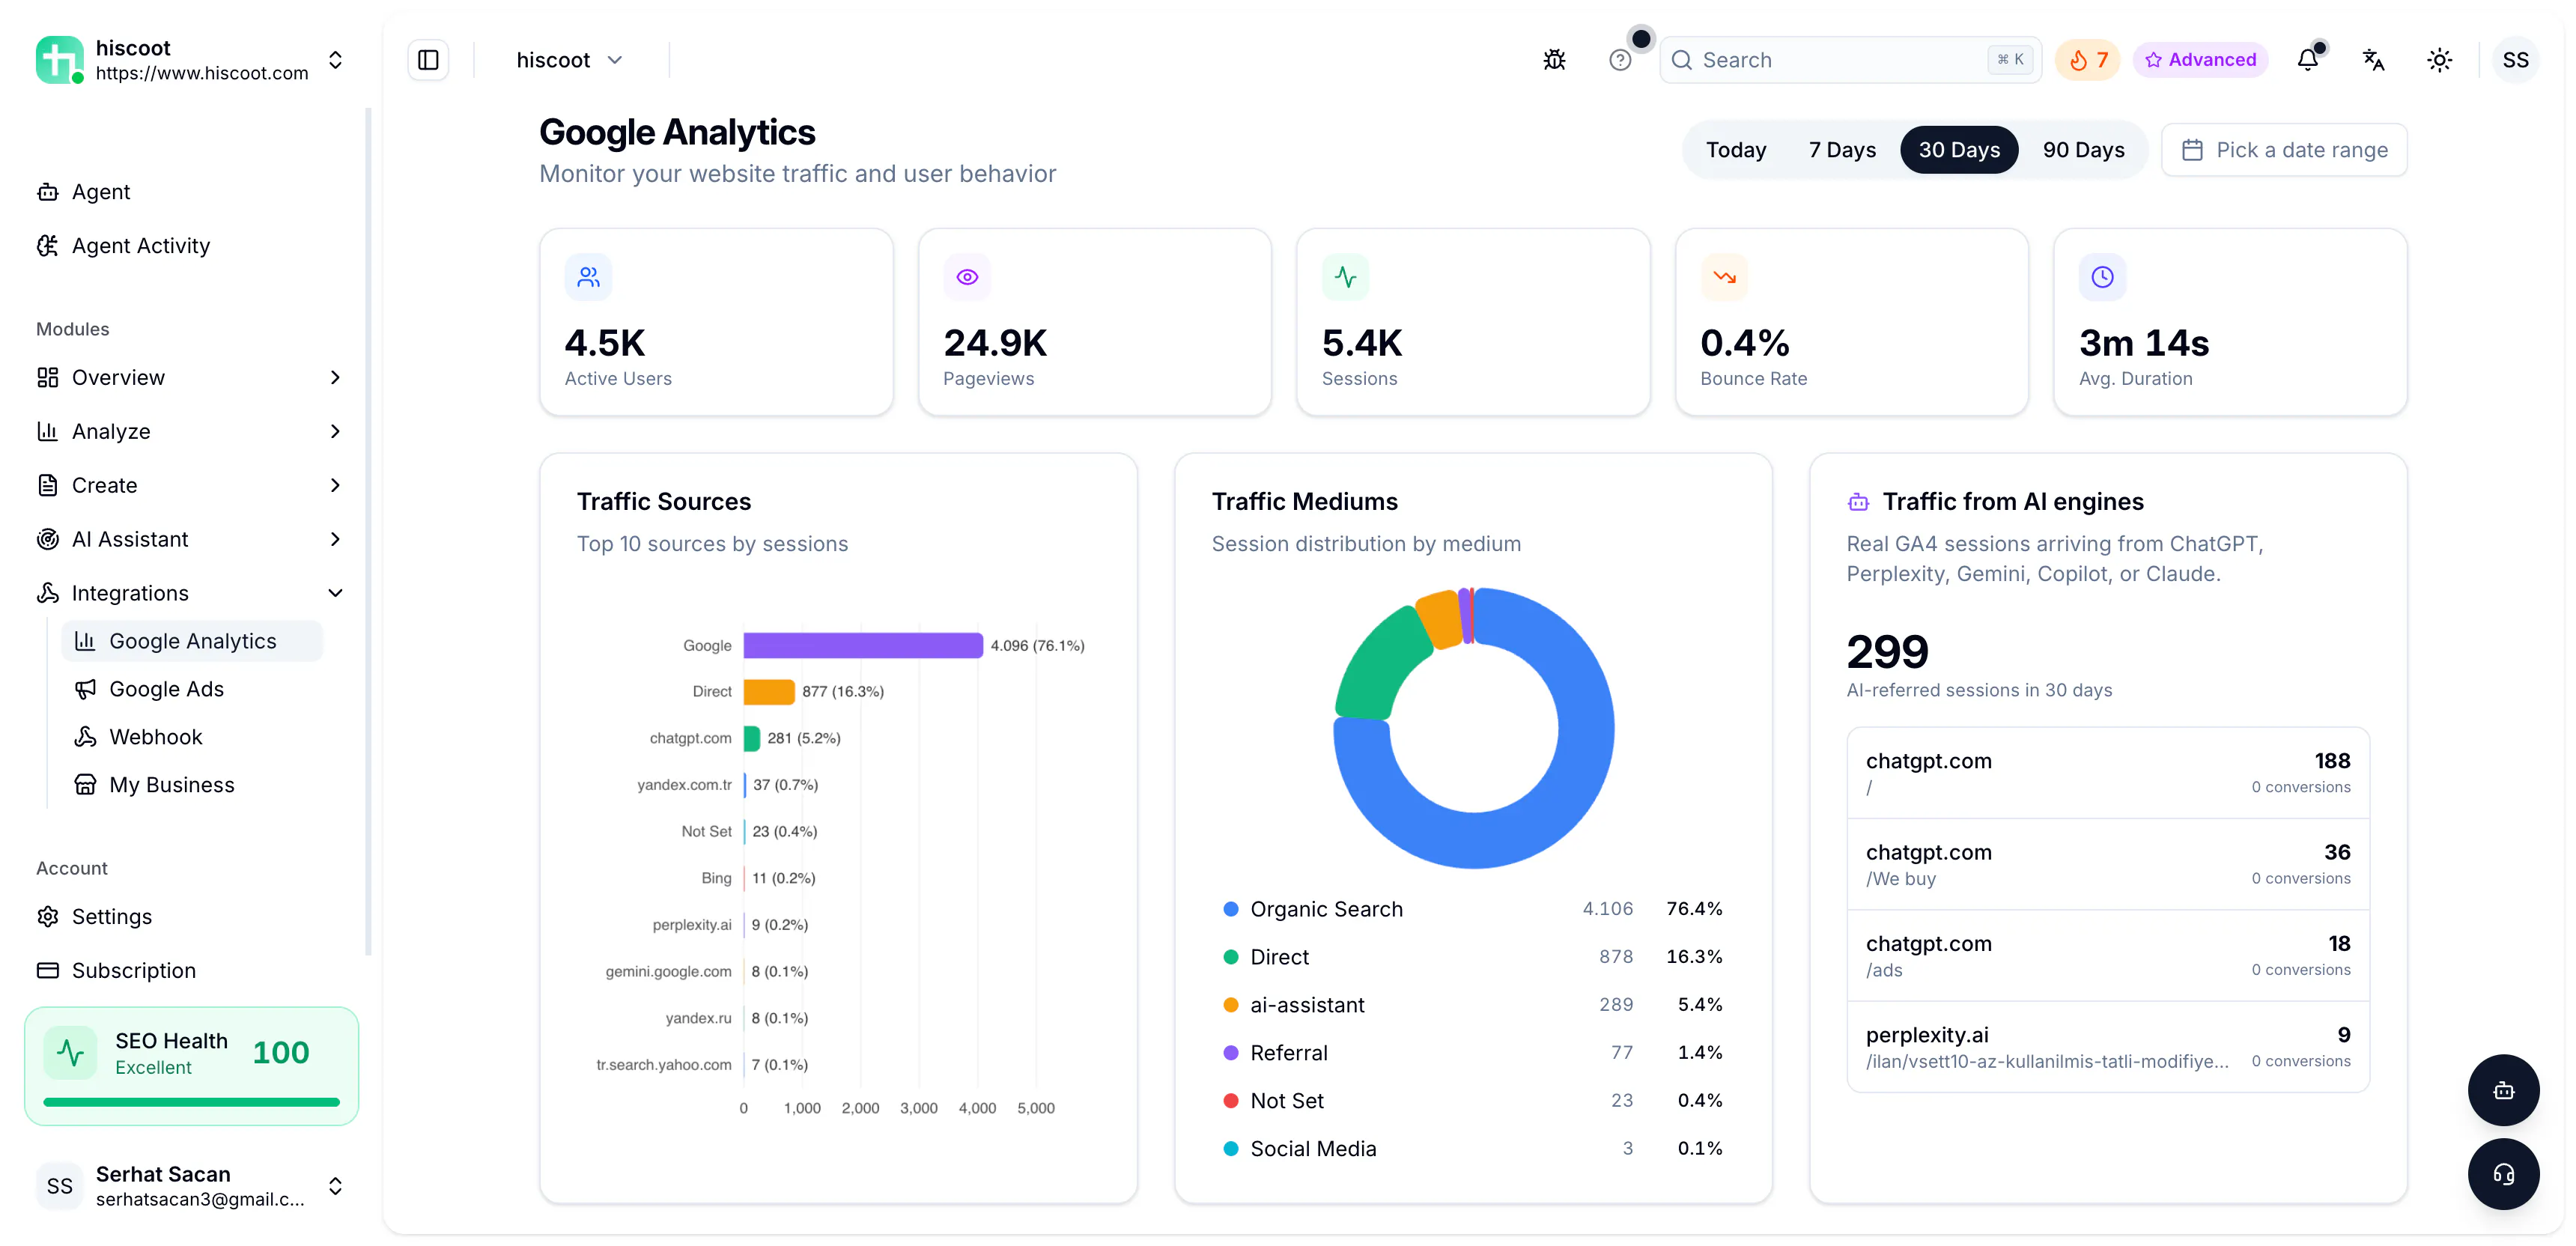This screenshot has height=1246, width=2576.
Task: Click the Pageviews eye icon
Action: [x=967, y=277]
